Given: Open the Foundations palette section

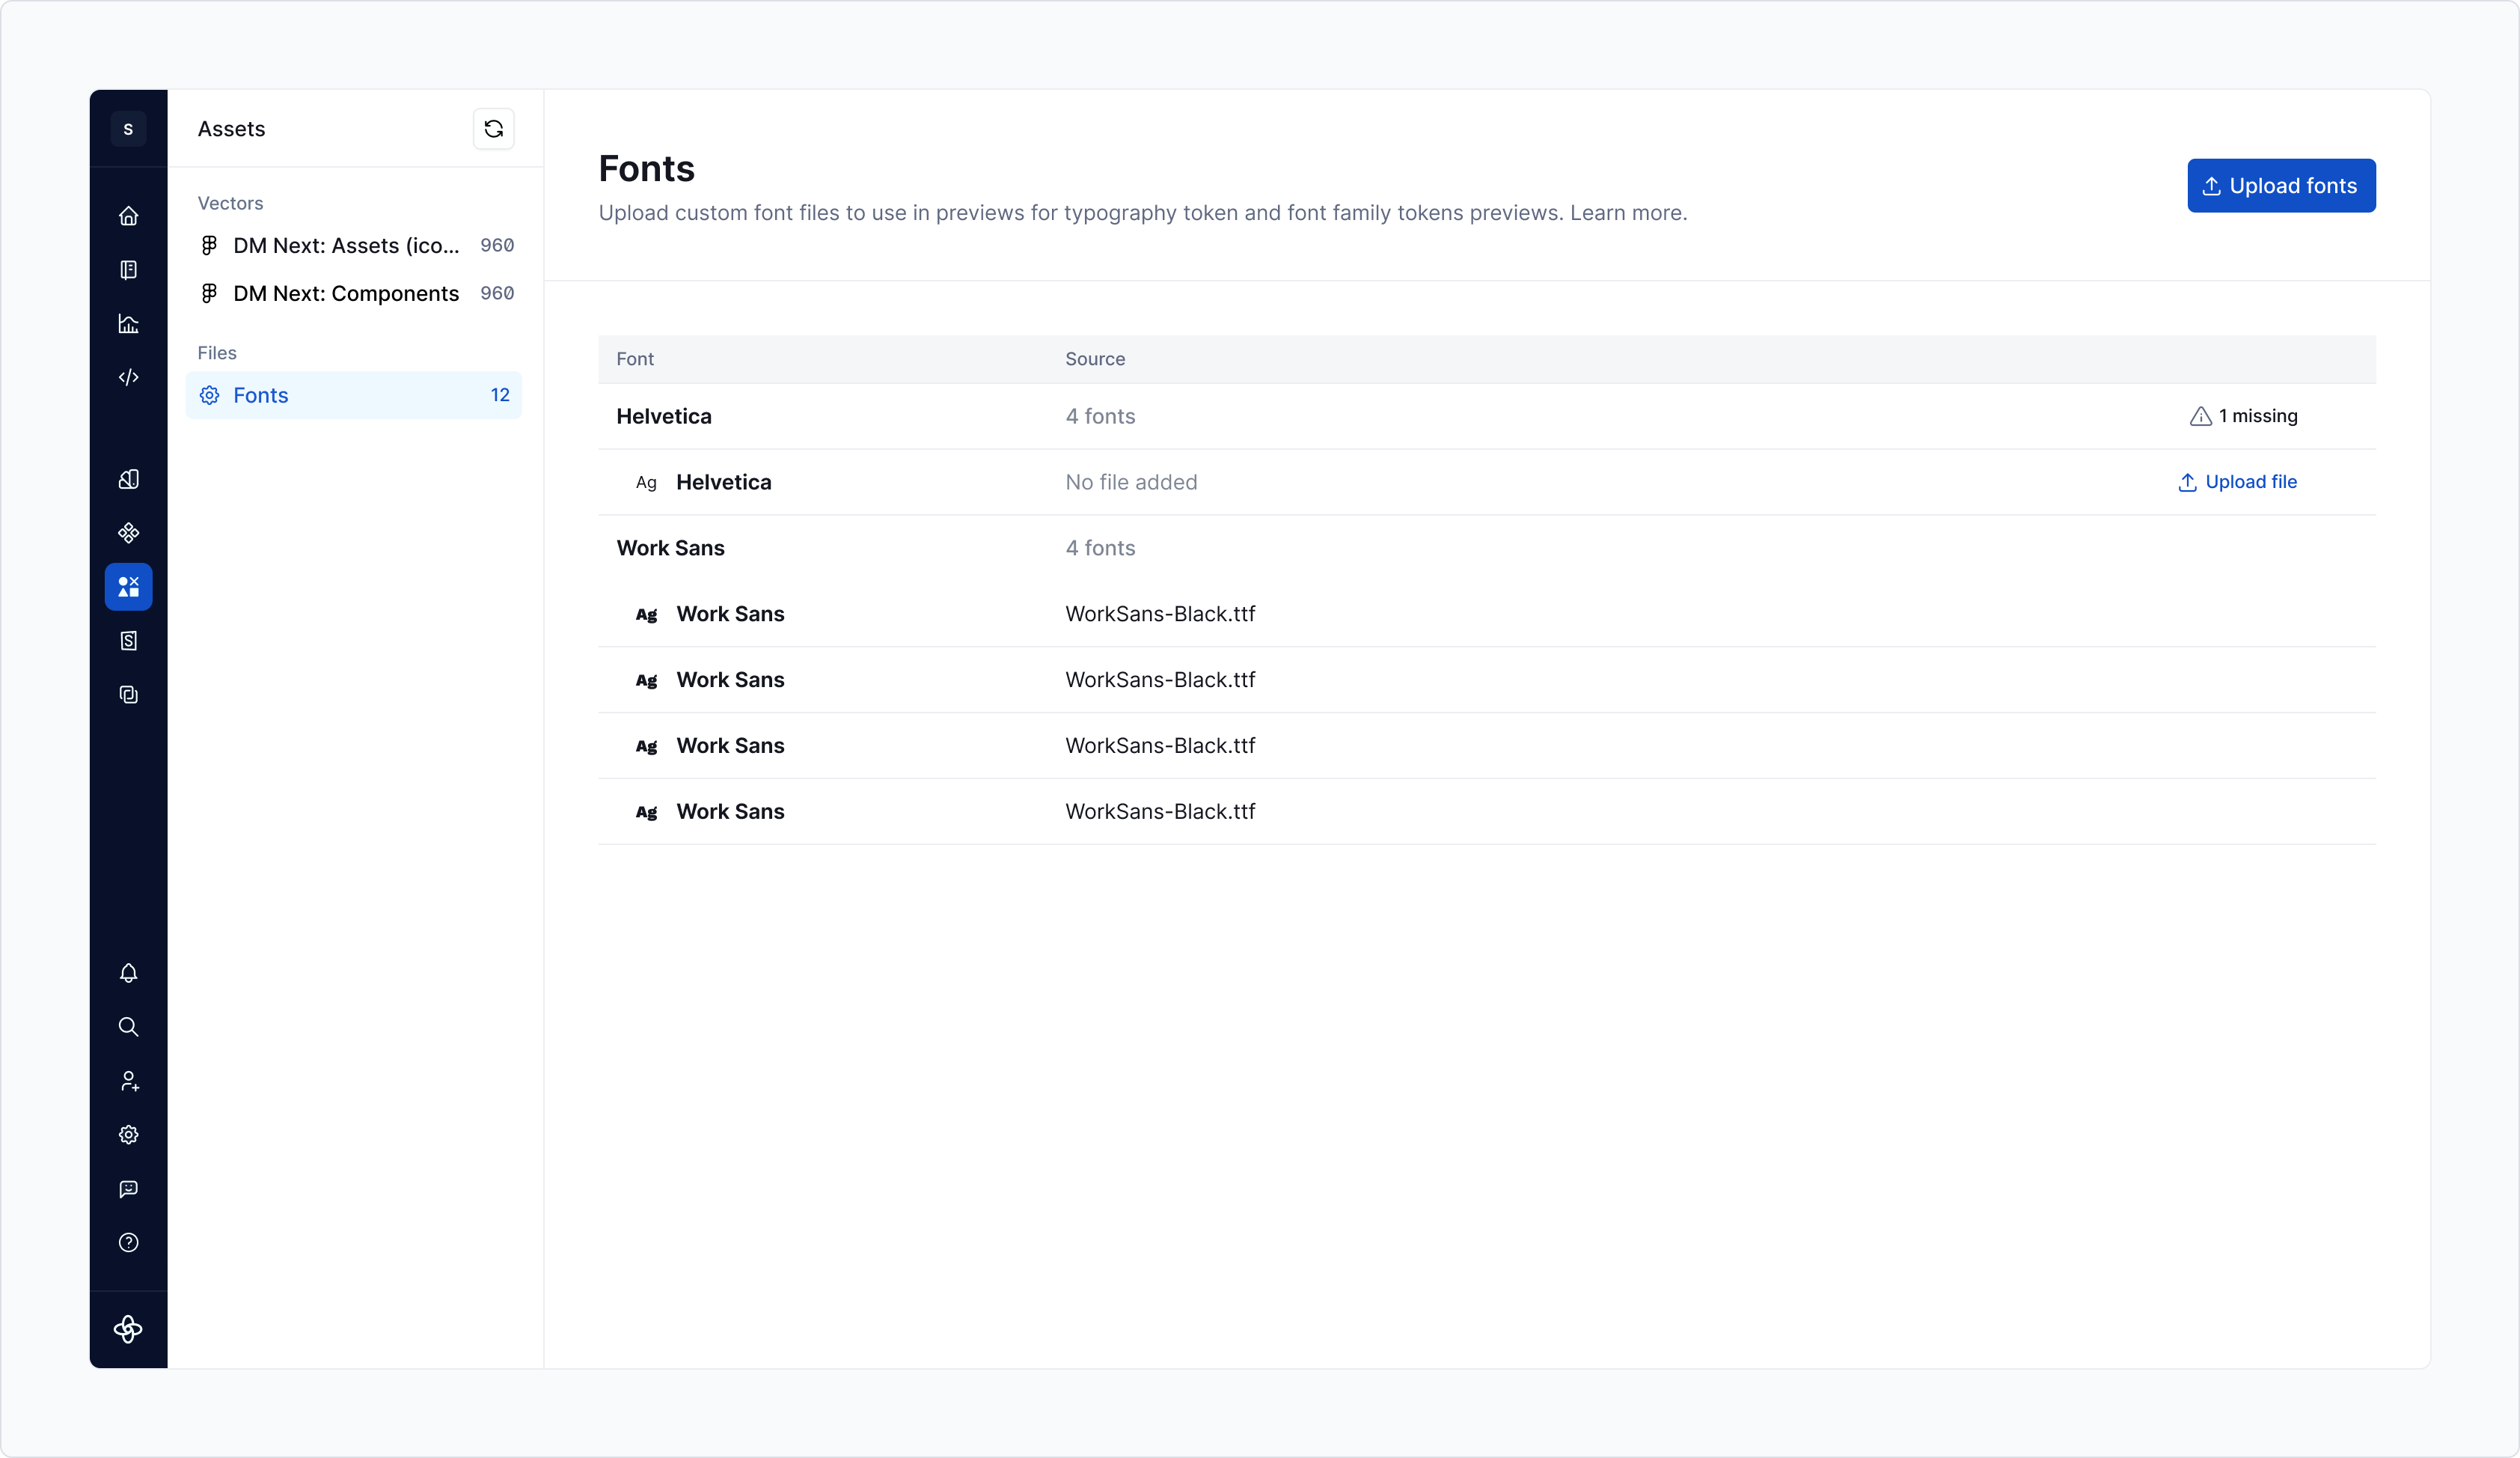Looking at the screenshot, I should pyautogui.click(x=128, y=479).
